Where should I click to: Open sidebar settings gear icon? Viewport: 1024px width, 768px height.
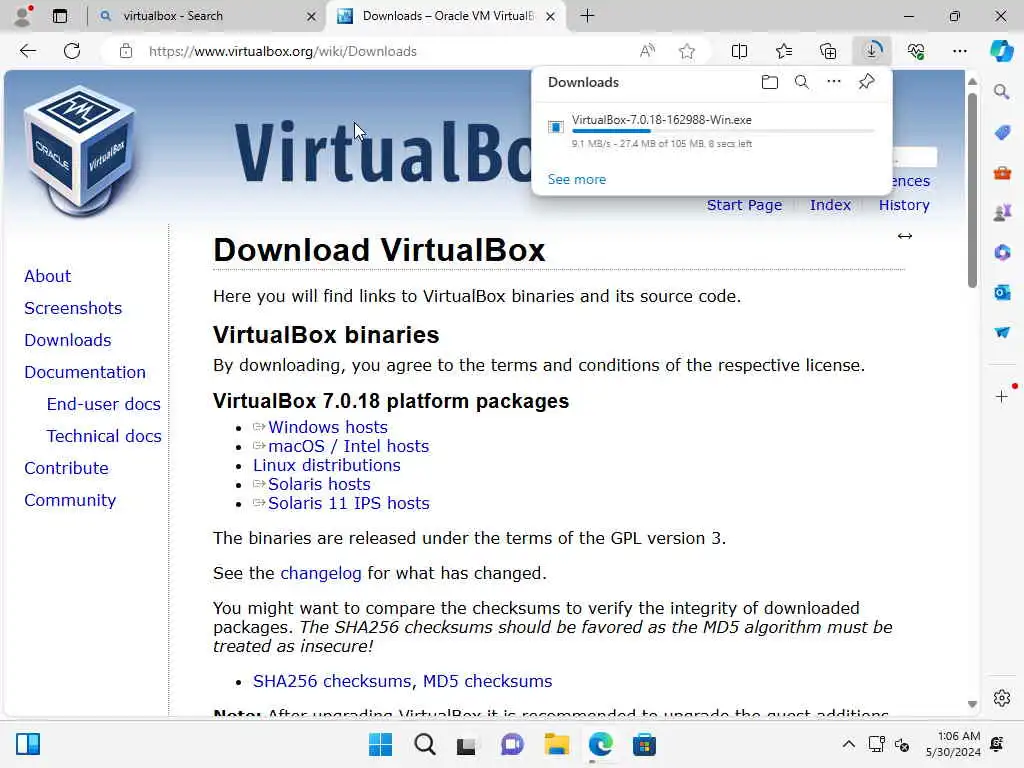click(x=1002, y=698)
